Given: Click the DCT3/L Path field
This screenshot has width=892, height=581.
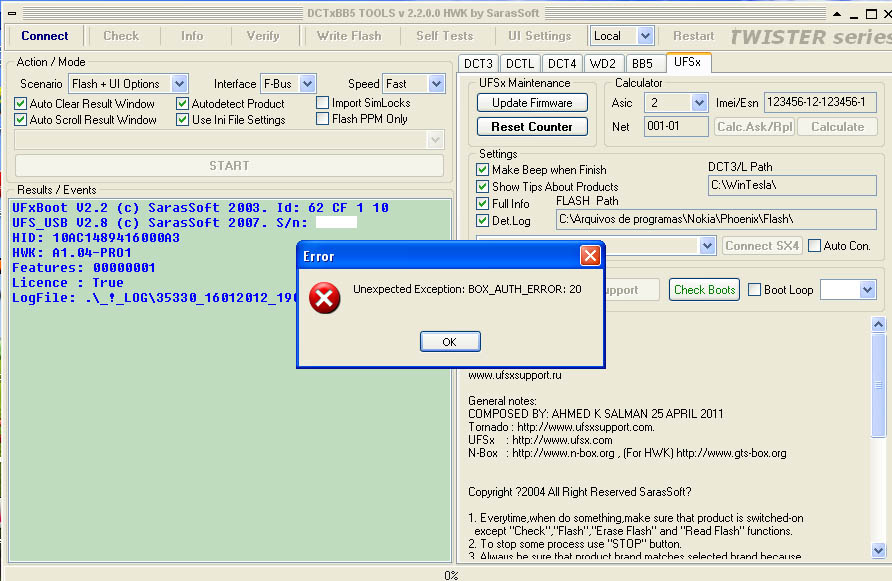Looking at the screenshot, I should [x=792, y=185].
